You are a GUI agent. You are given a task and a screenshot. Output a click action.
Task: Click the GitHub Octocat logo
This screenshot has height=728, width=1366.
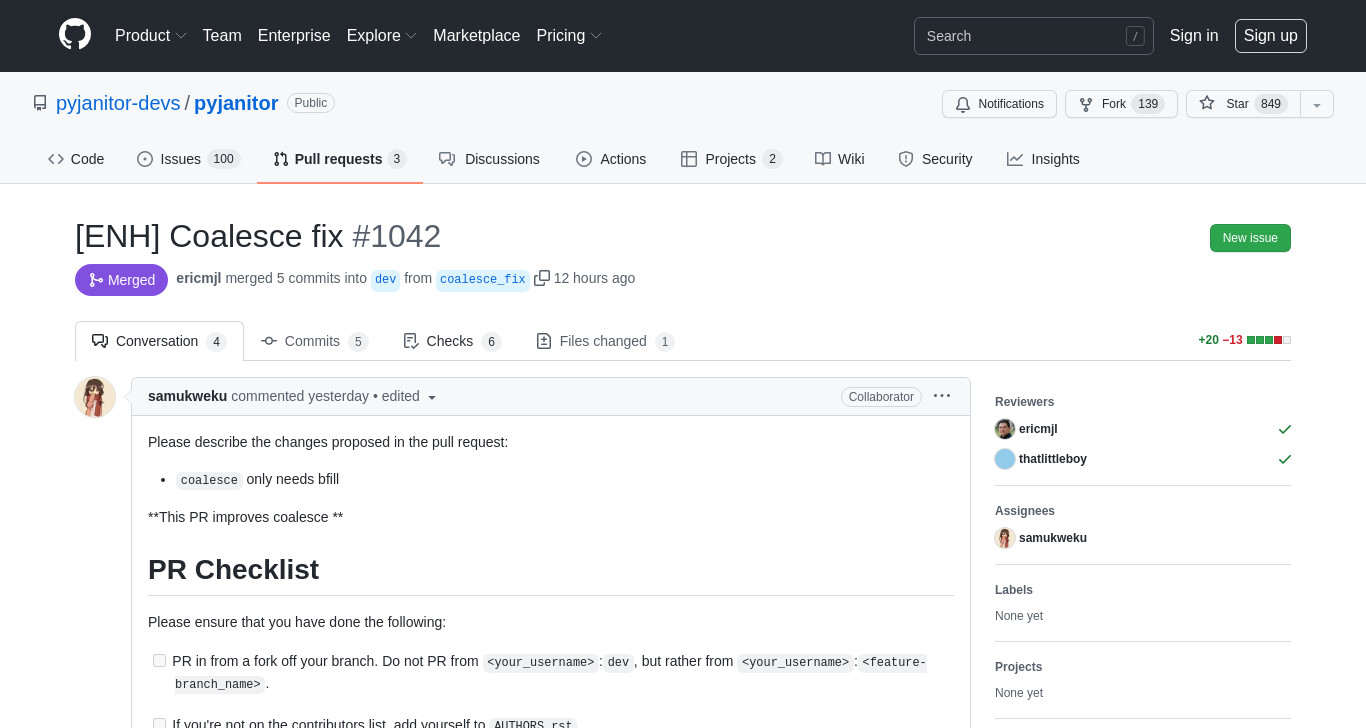click(x=75, y=35)
